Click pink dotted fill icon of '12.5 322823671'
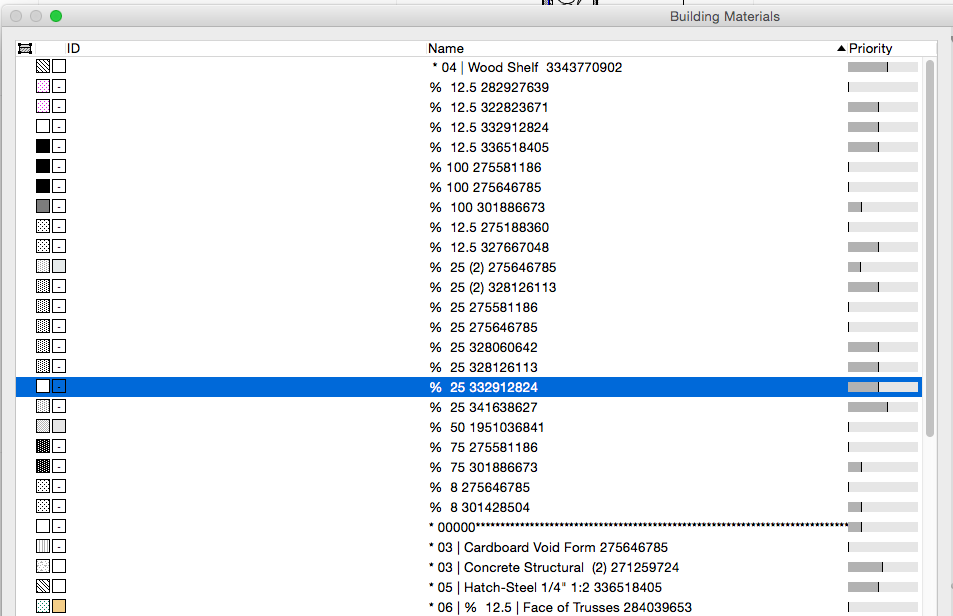 coord(43,106)
